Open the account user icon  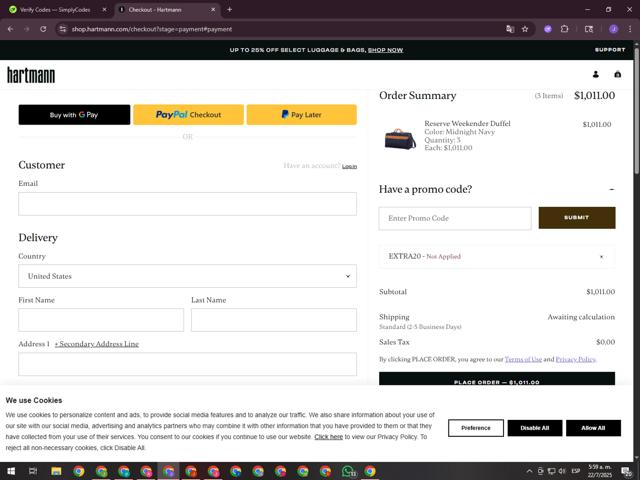point(596,74)
